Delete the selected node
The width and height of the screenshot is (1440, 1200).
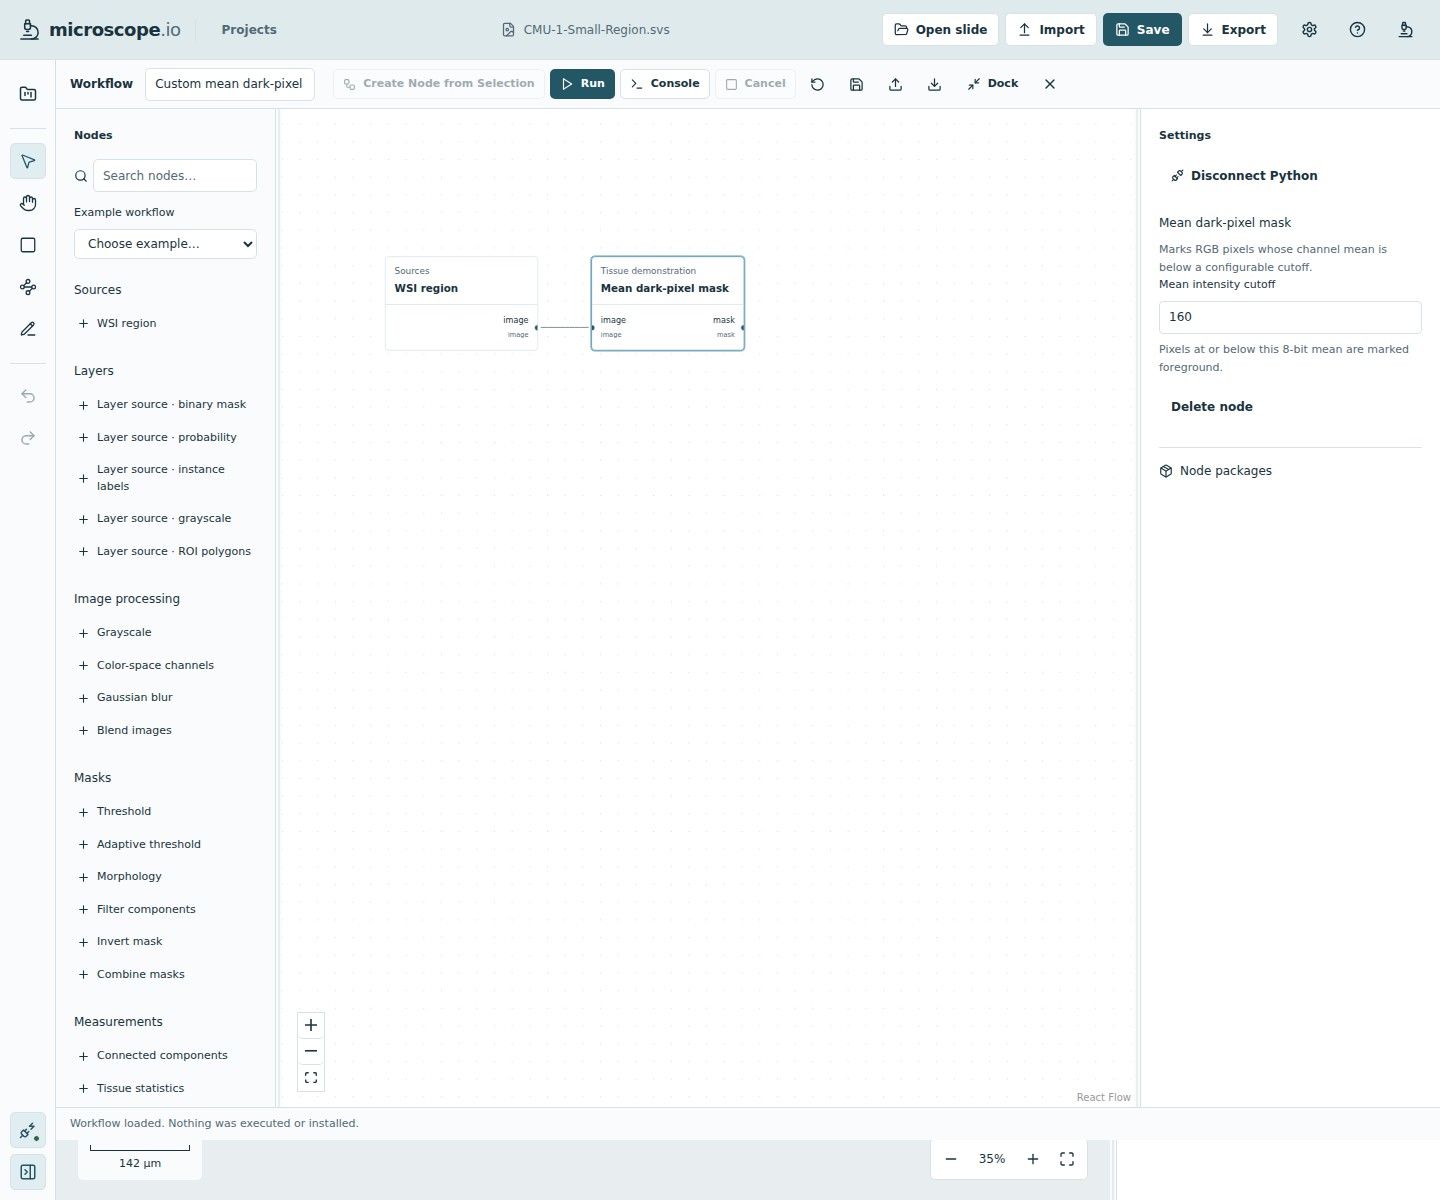point(1212,407)
